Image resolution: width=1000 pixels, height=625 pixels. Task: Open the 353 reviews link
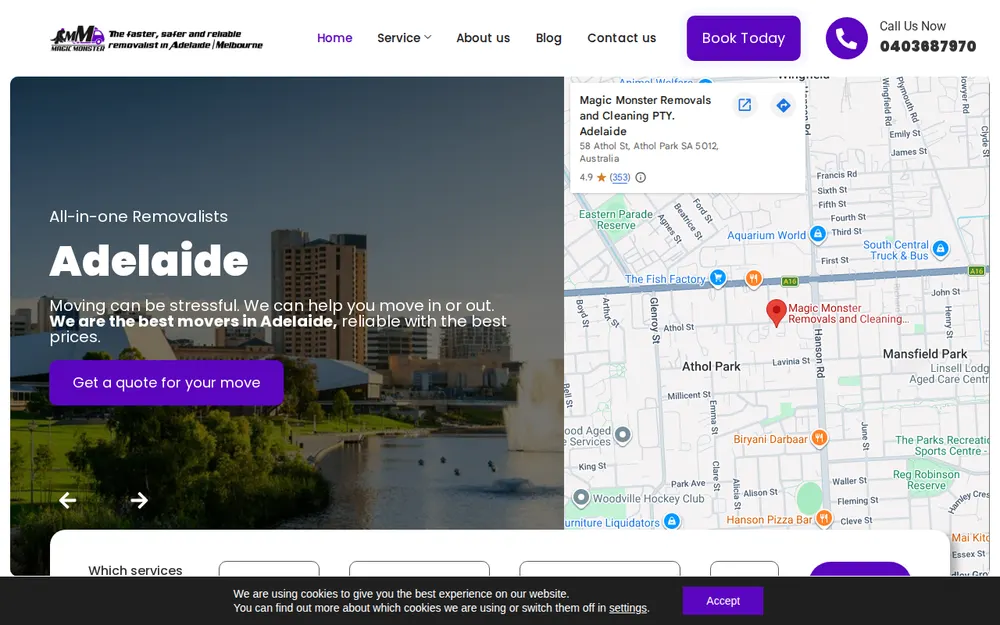620,177
